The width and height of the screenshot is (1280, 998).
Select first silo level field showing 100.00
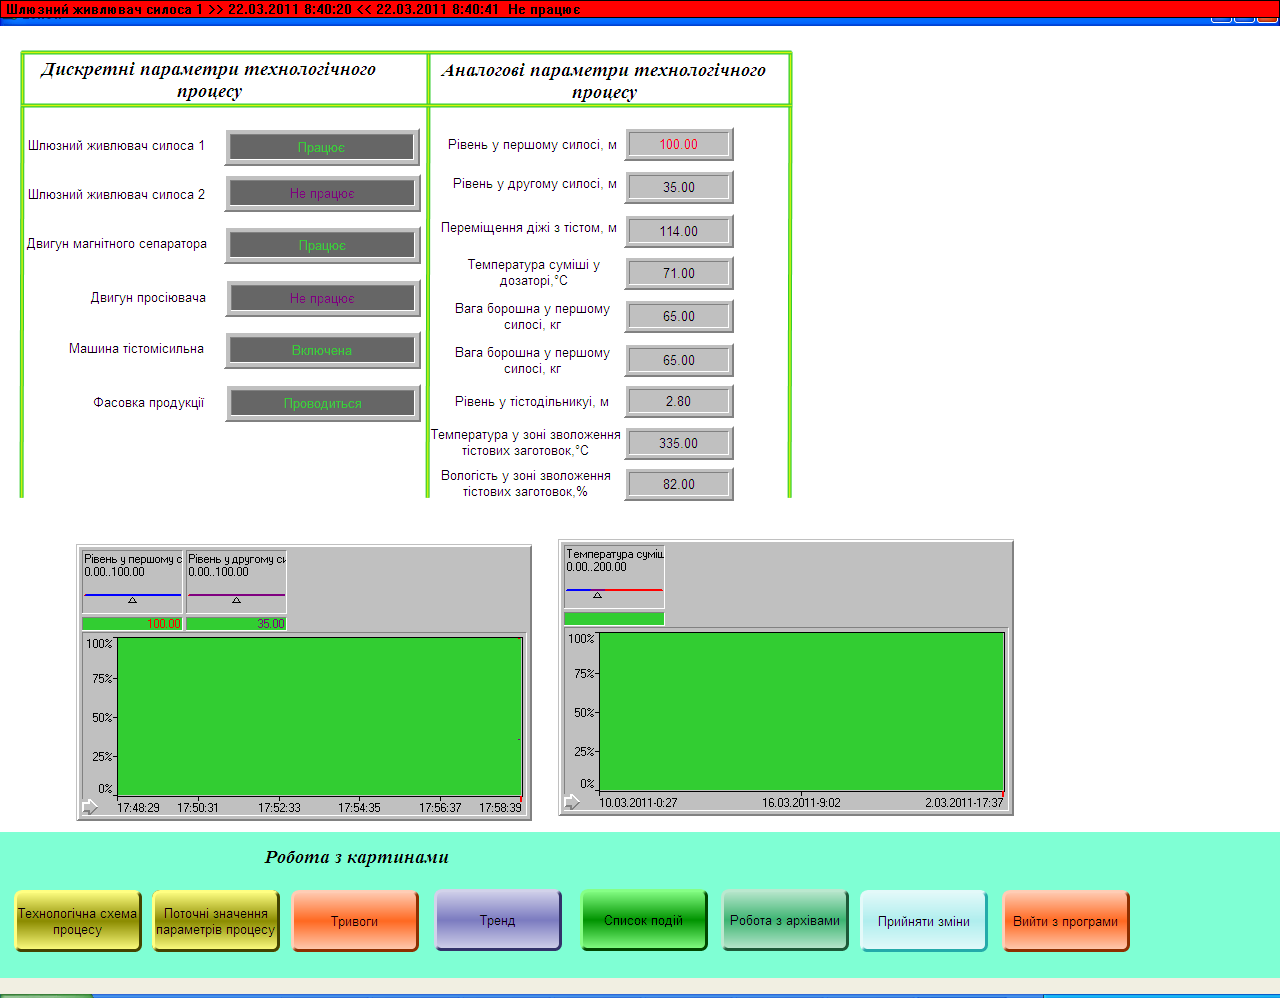point(679,144)
